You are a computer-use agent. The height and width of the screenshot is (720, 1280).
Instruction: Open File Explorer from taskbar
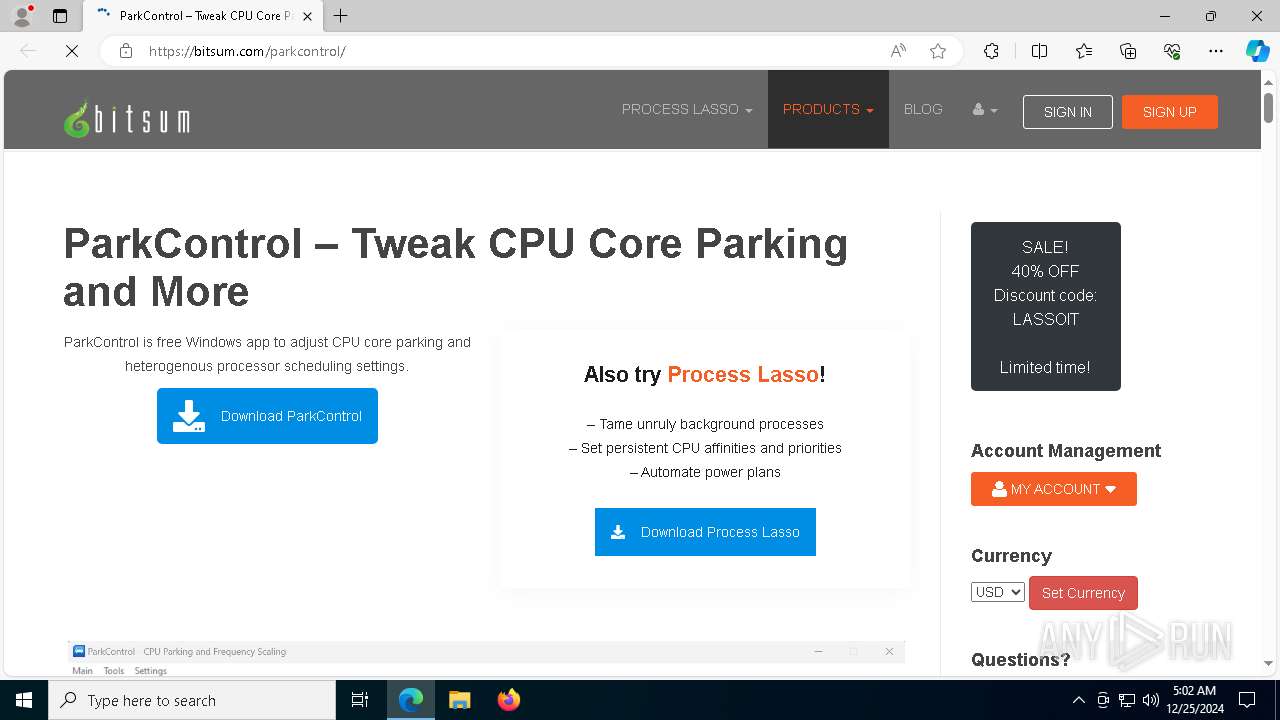(x=459, y=700)
